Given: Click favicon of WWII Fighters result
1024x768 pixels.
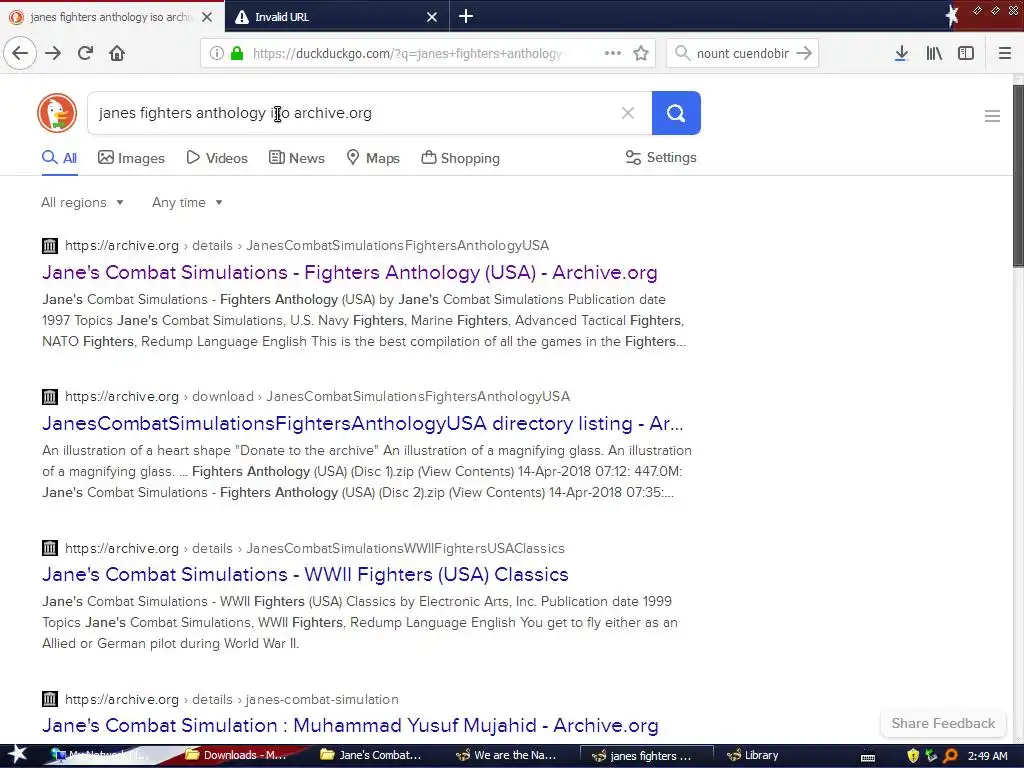Looking at the screenshot, I should click(50, 548).
